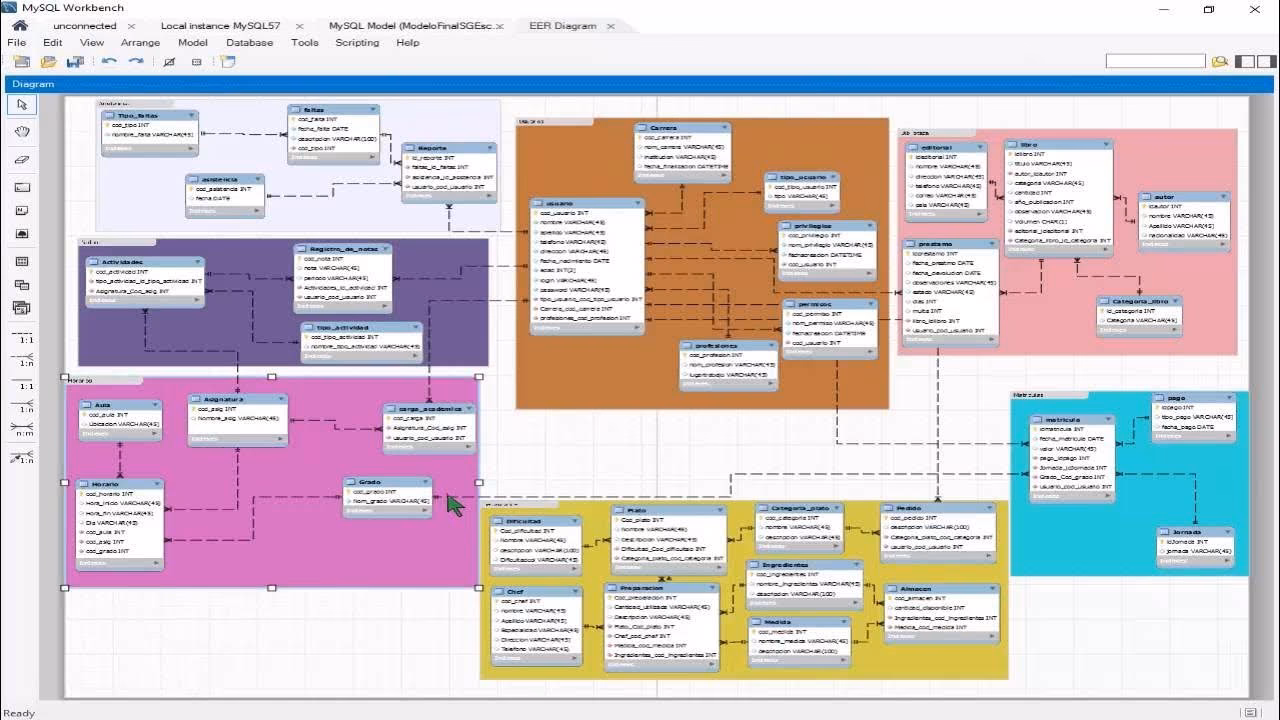This screenshot has height=720, width=1280.
Task: Toggle the right sidebar panel visibility
Action: click(1268, 62)
